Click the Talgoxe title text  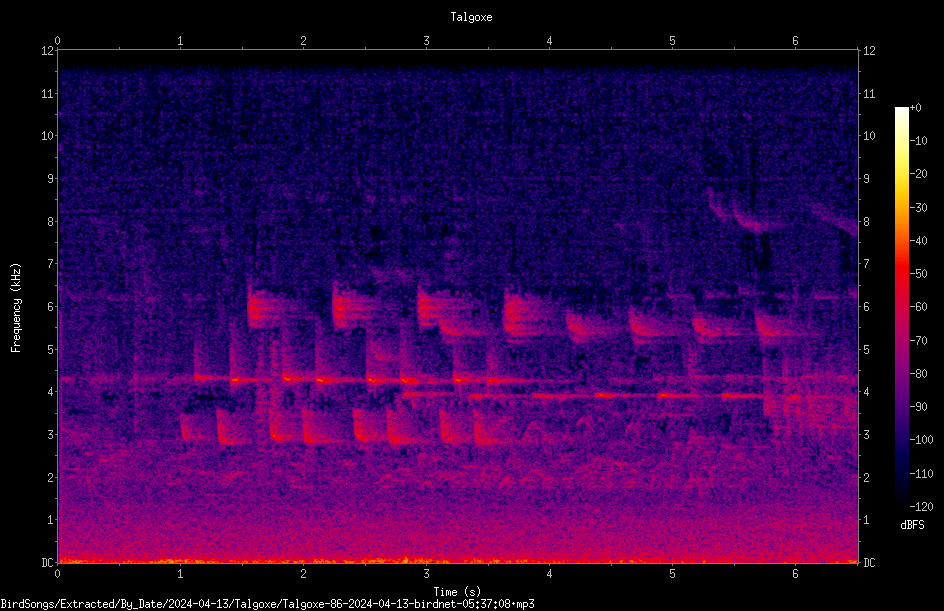(x=471, y=17)
